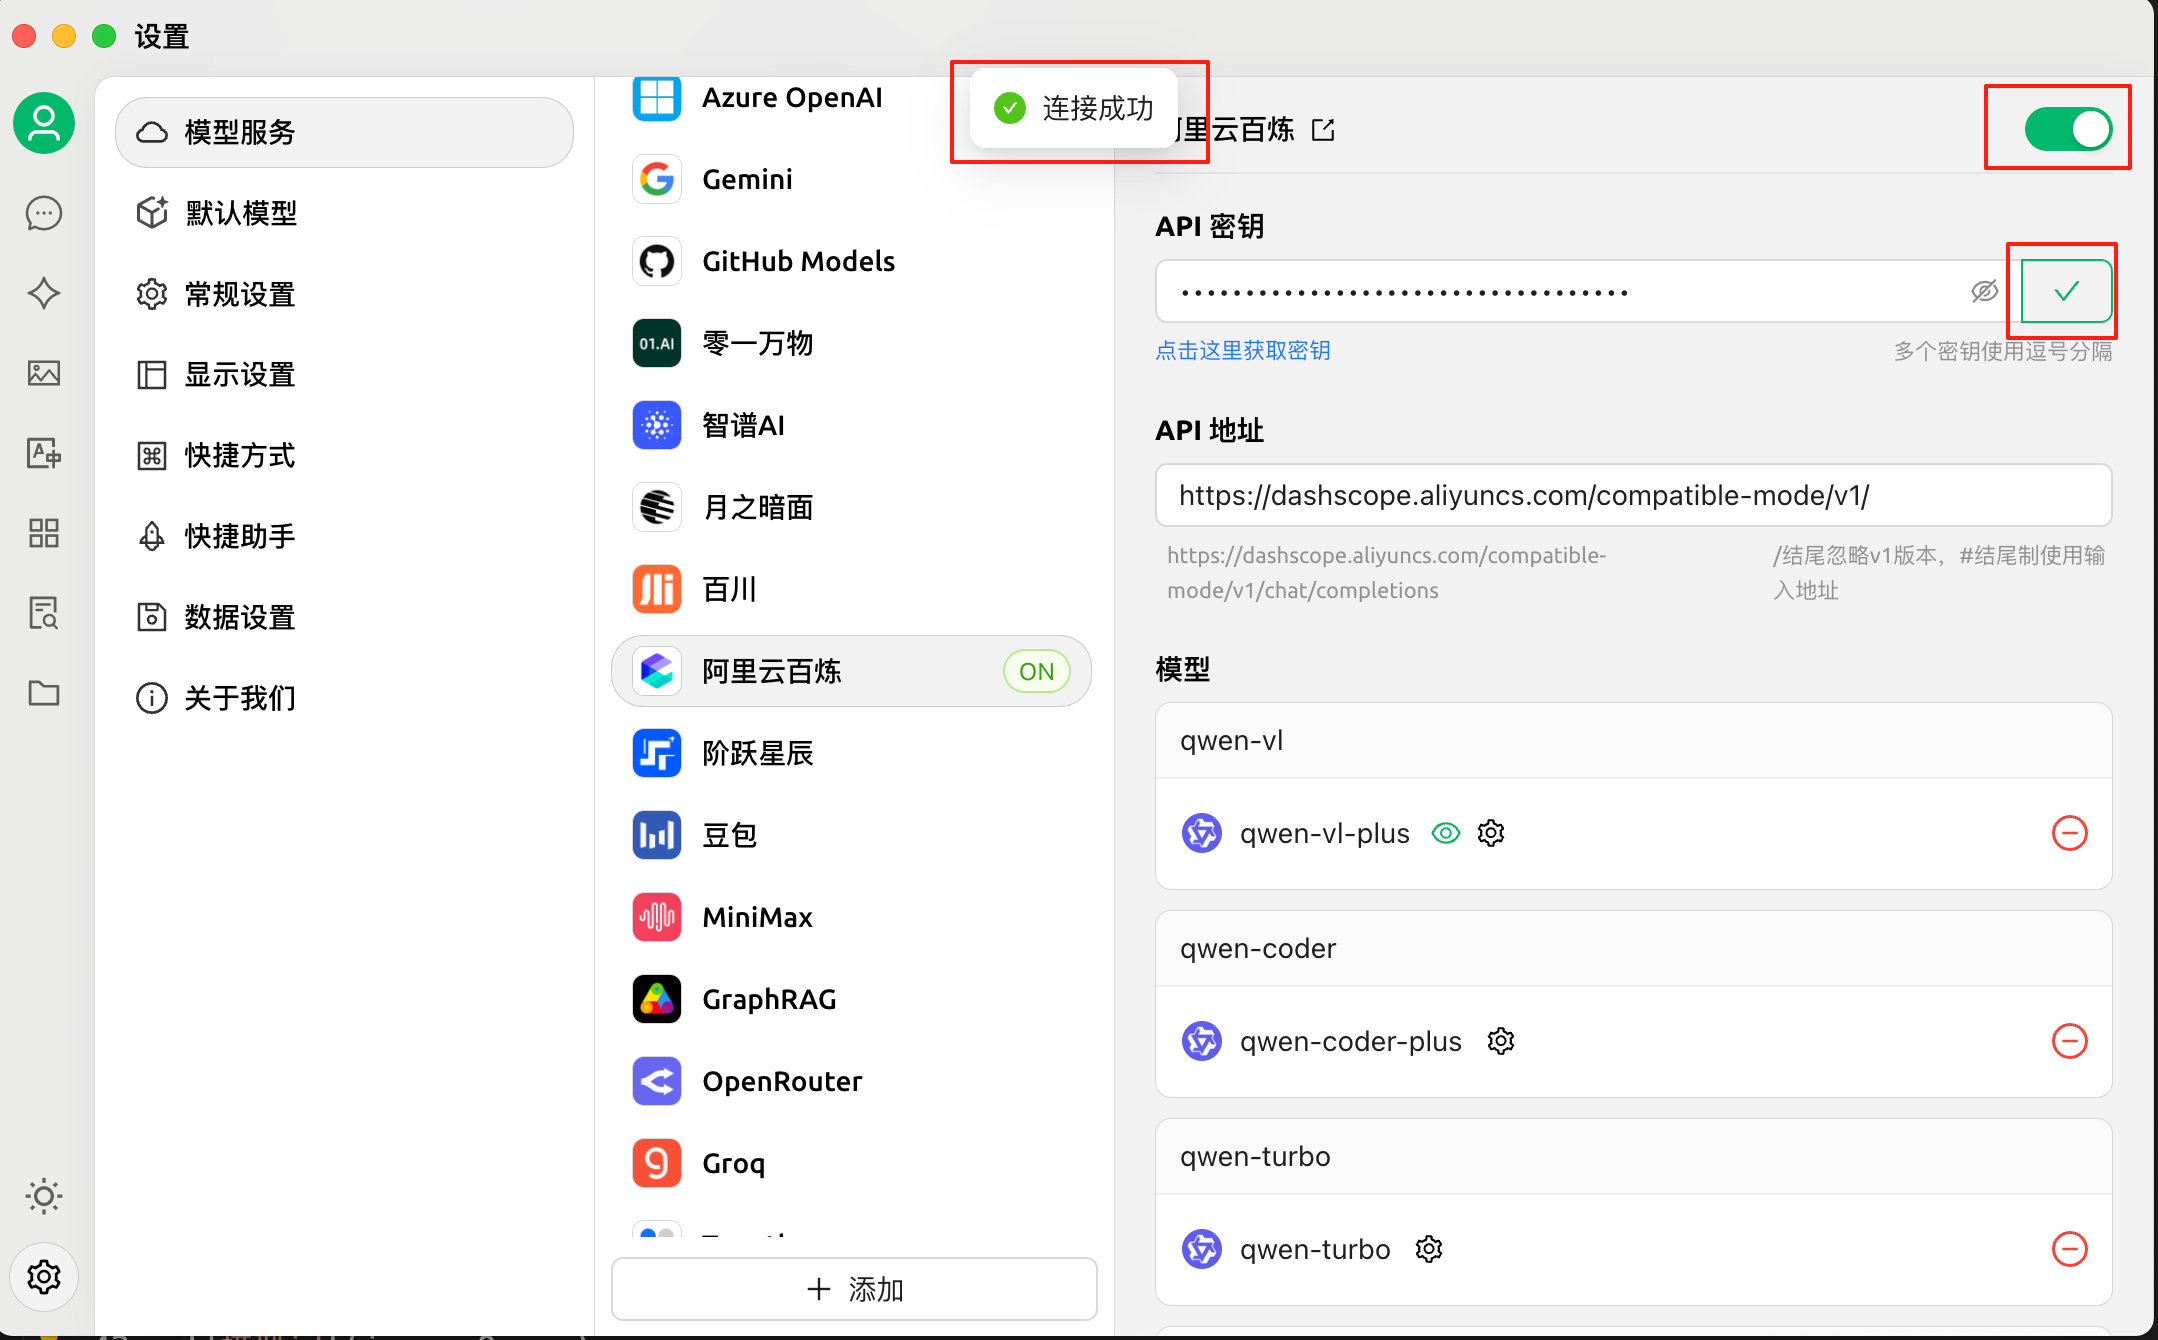The width and height of the screenshot is (2158, 1340).
Task: Select the 智谱AI provider
Action: pyautogui.click(x=851, y=425)
